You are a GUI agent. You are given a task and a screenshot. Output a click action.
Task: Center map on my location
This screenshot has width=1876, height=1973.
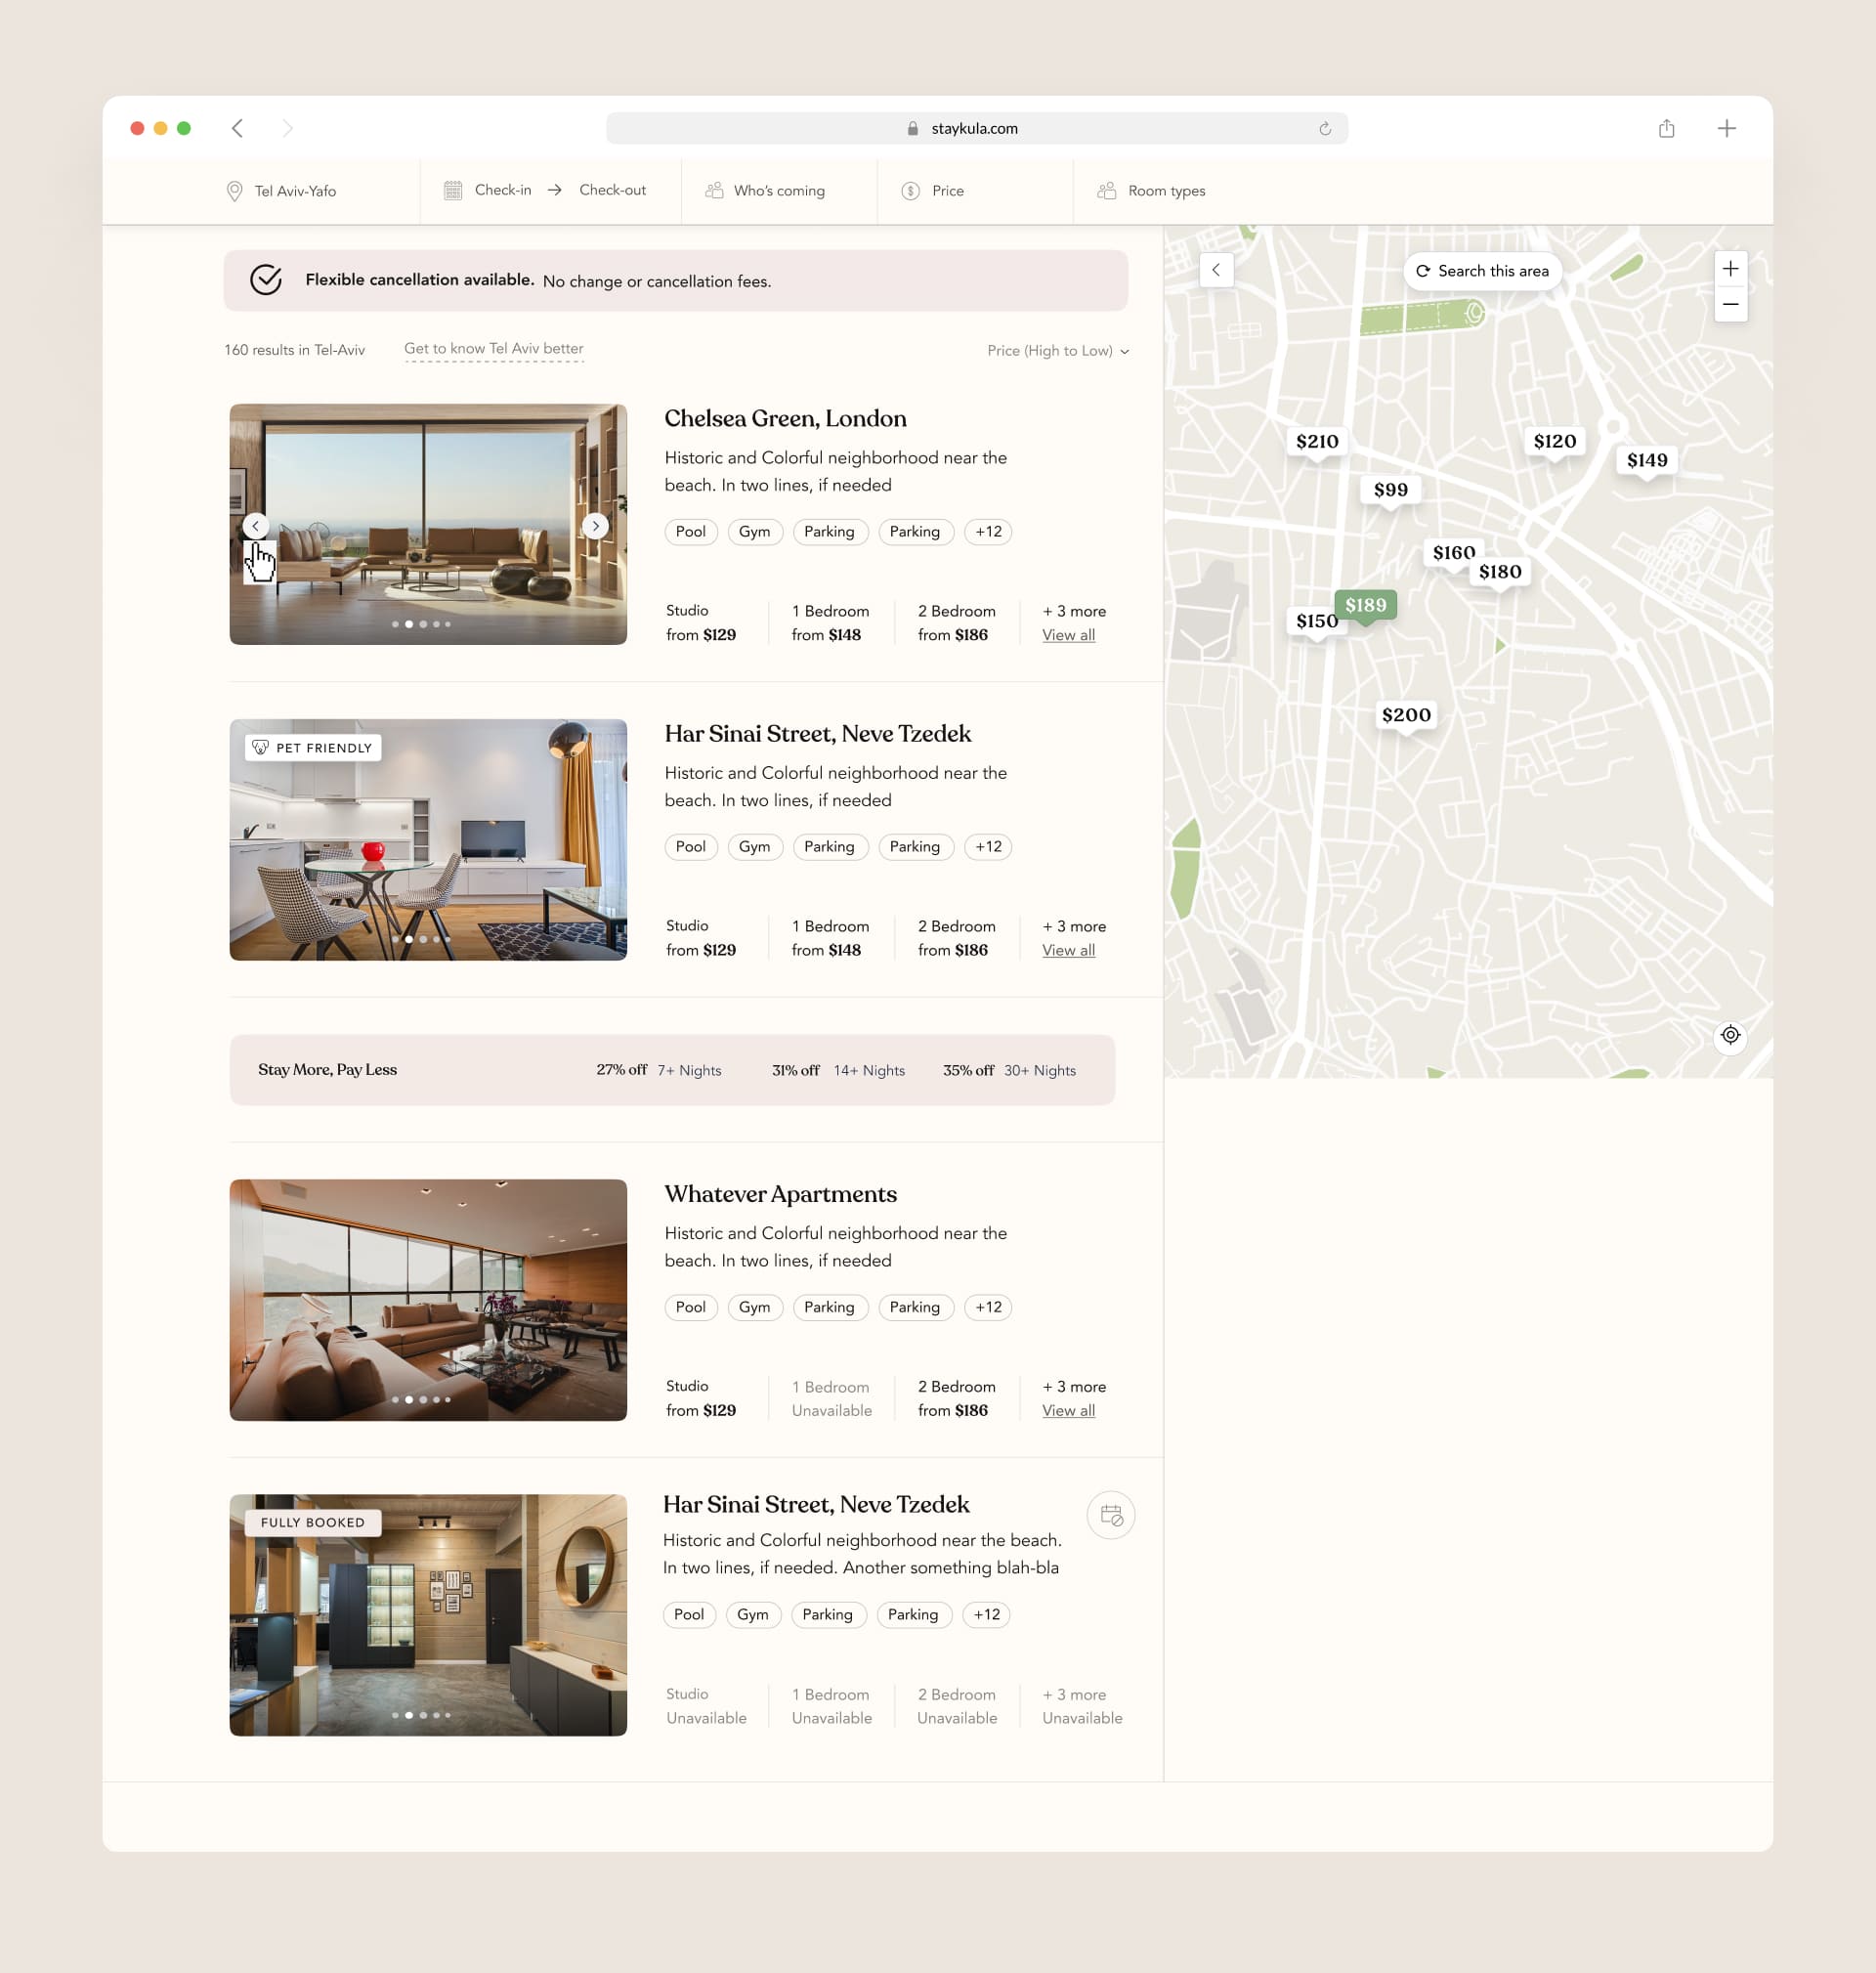(1730, 1035)
